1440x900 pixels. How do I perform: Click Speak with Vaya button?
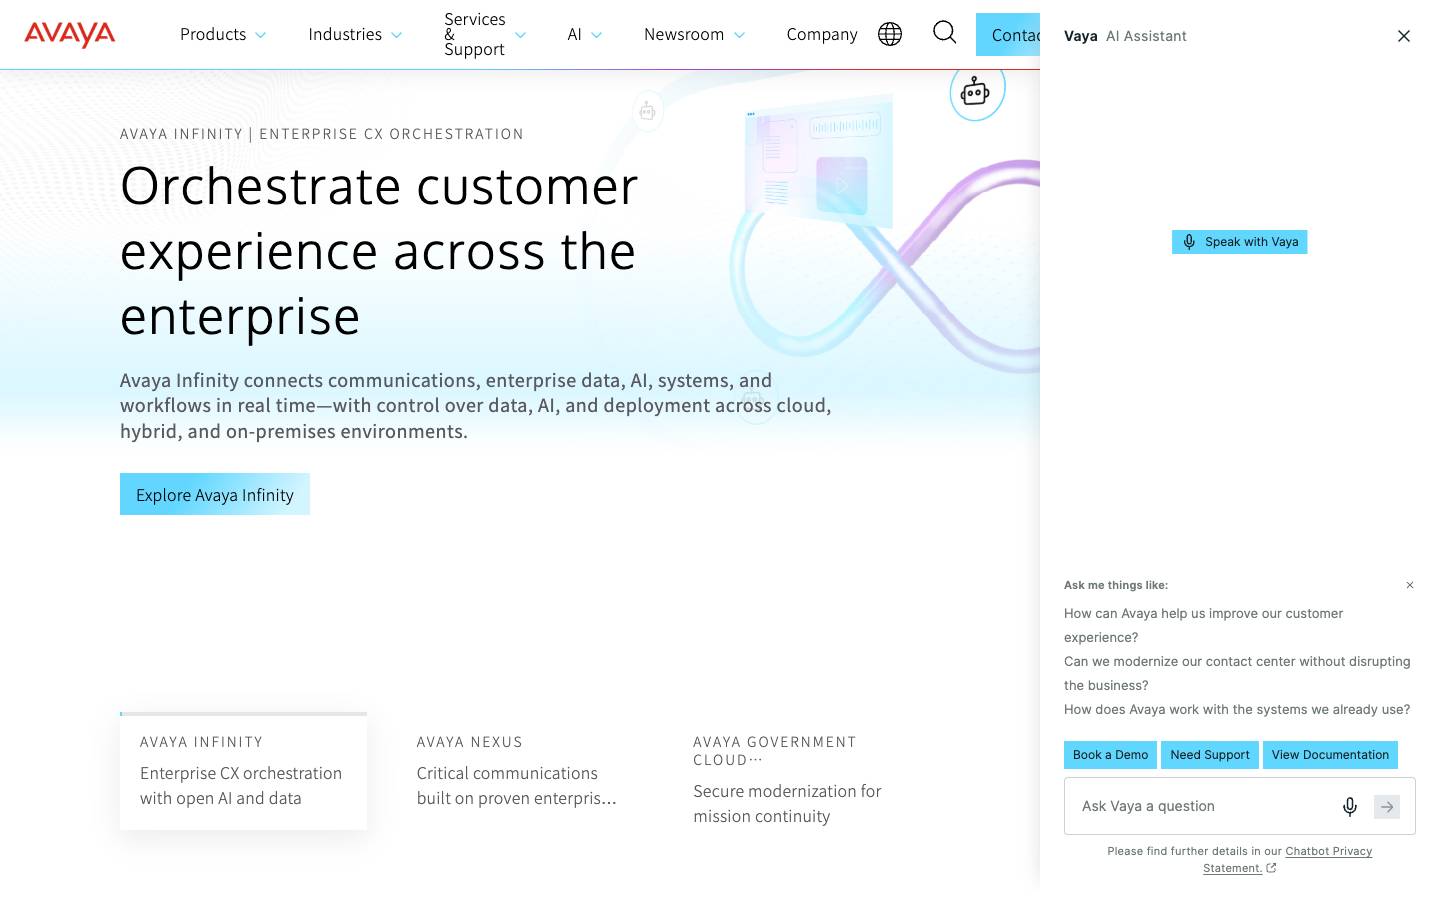point(1239,242)
